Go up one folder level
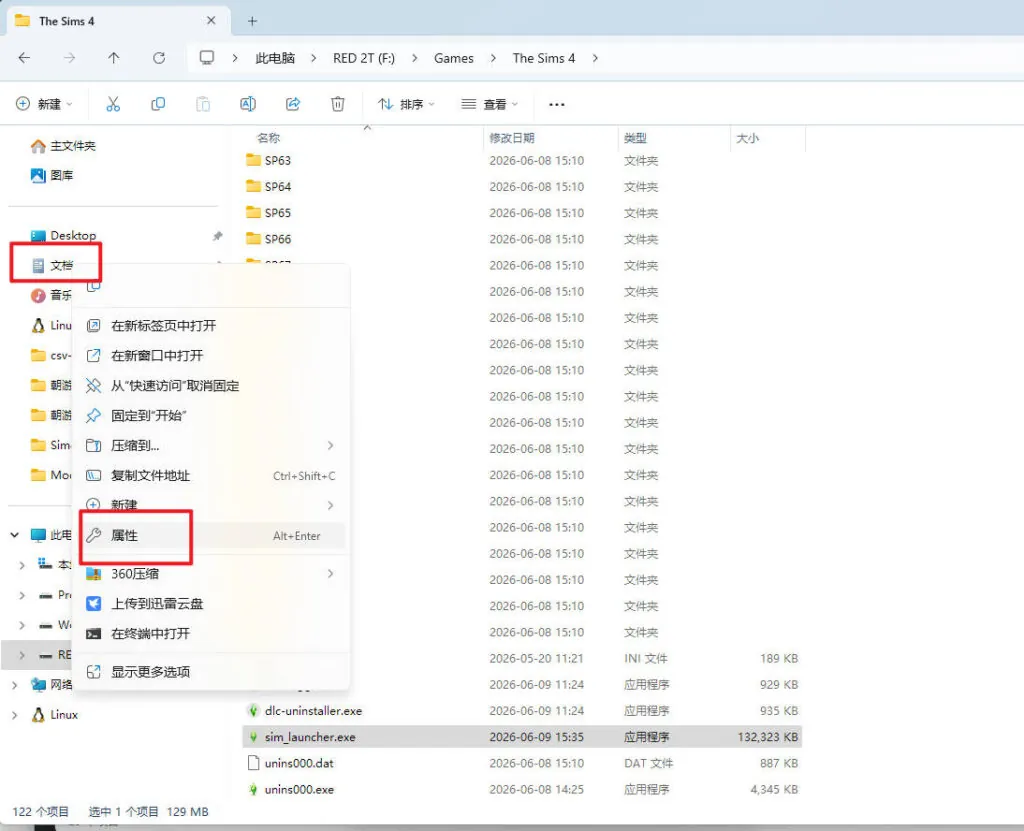Screen dimensions: 1024x831 (x=114, y=58)
